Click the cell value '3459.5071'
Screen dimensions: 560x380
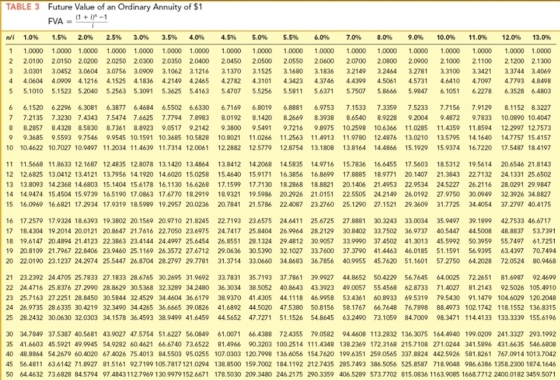[541, 375]
